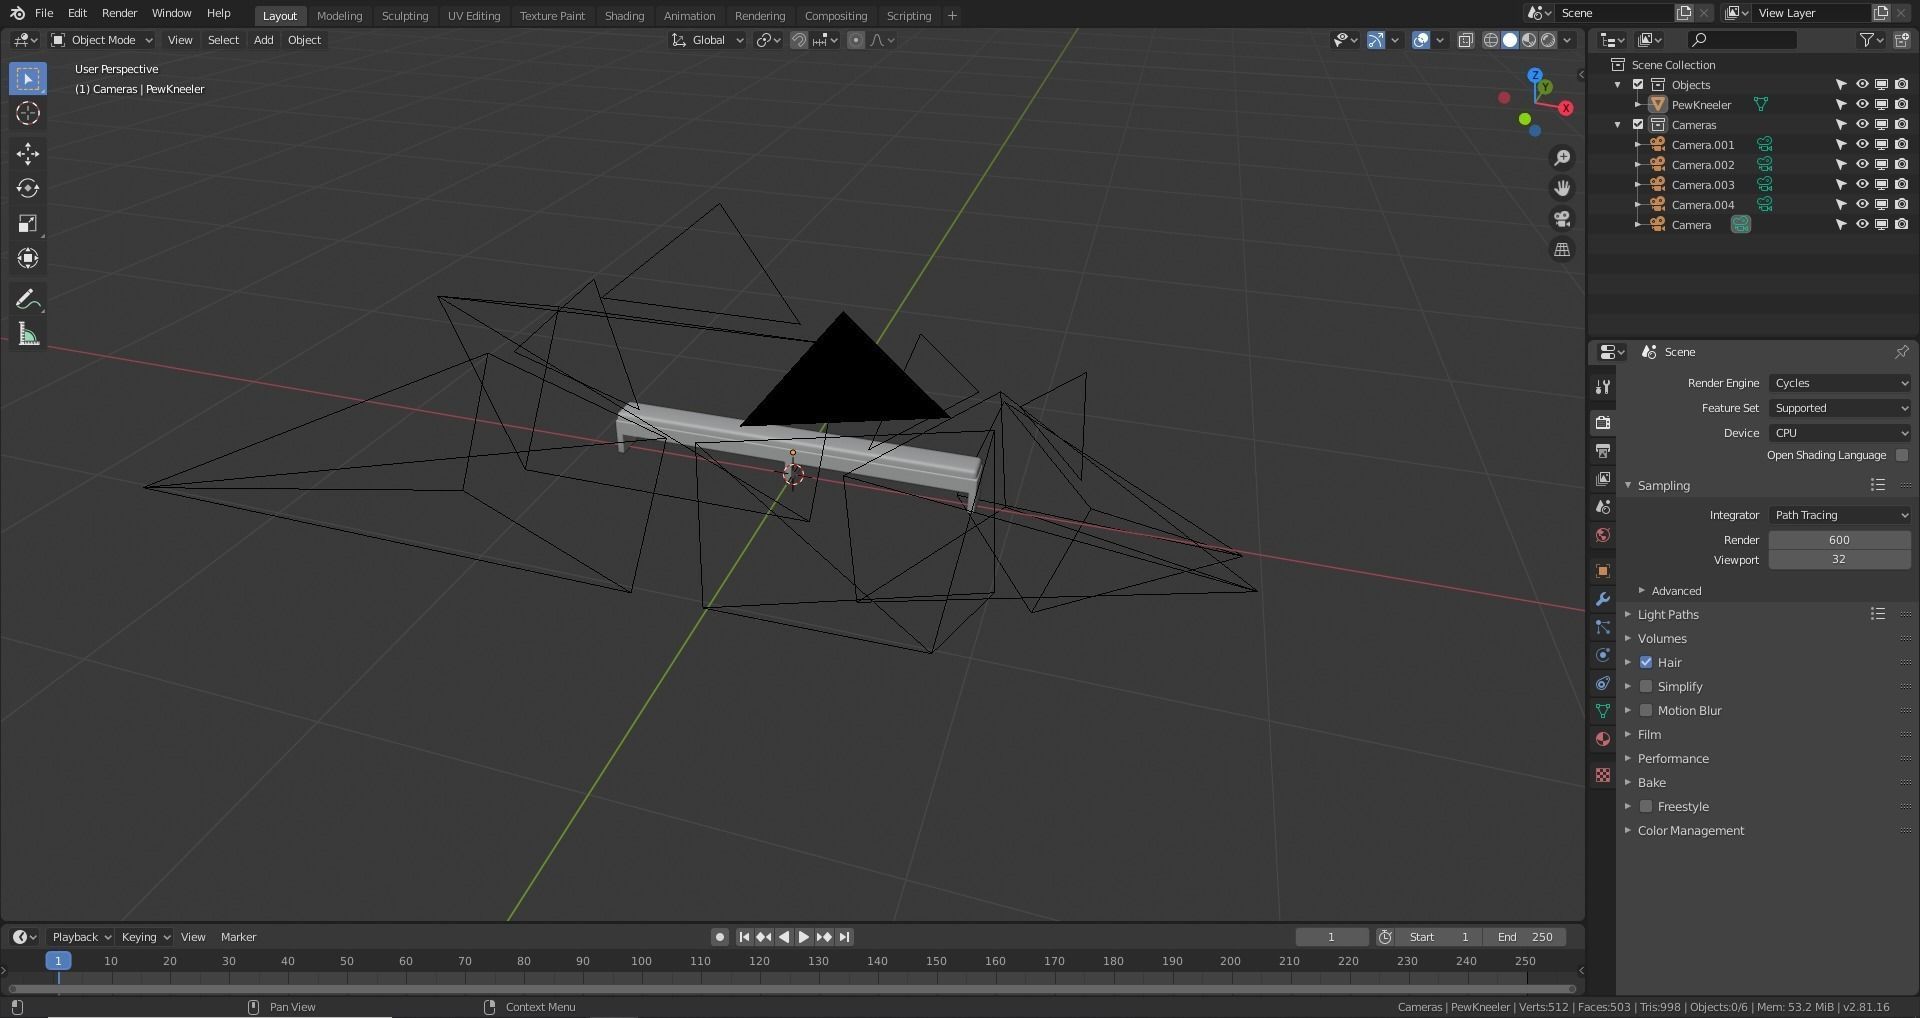The image size is (1920, 1018).
Task: Disable Camera.004 in renders
Action: 1901,205
